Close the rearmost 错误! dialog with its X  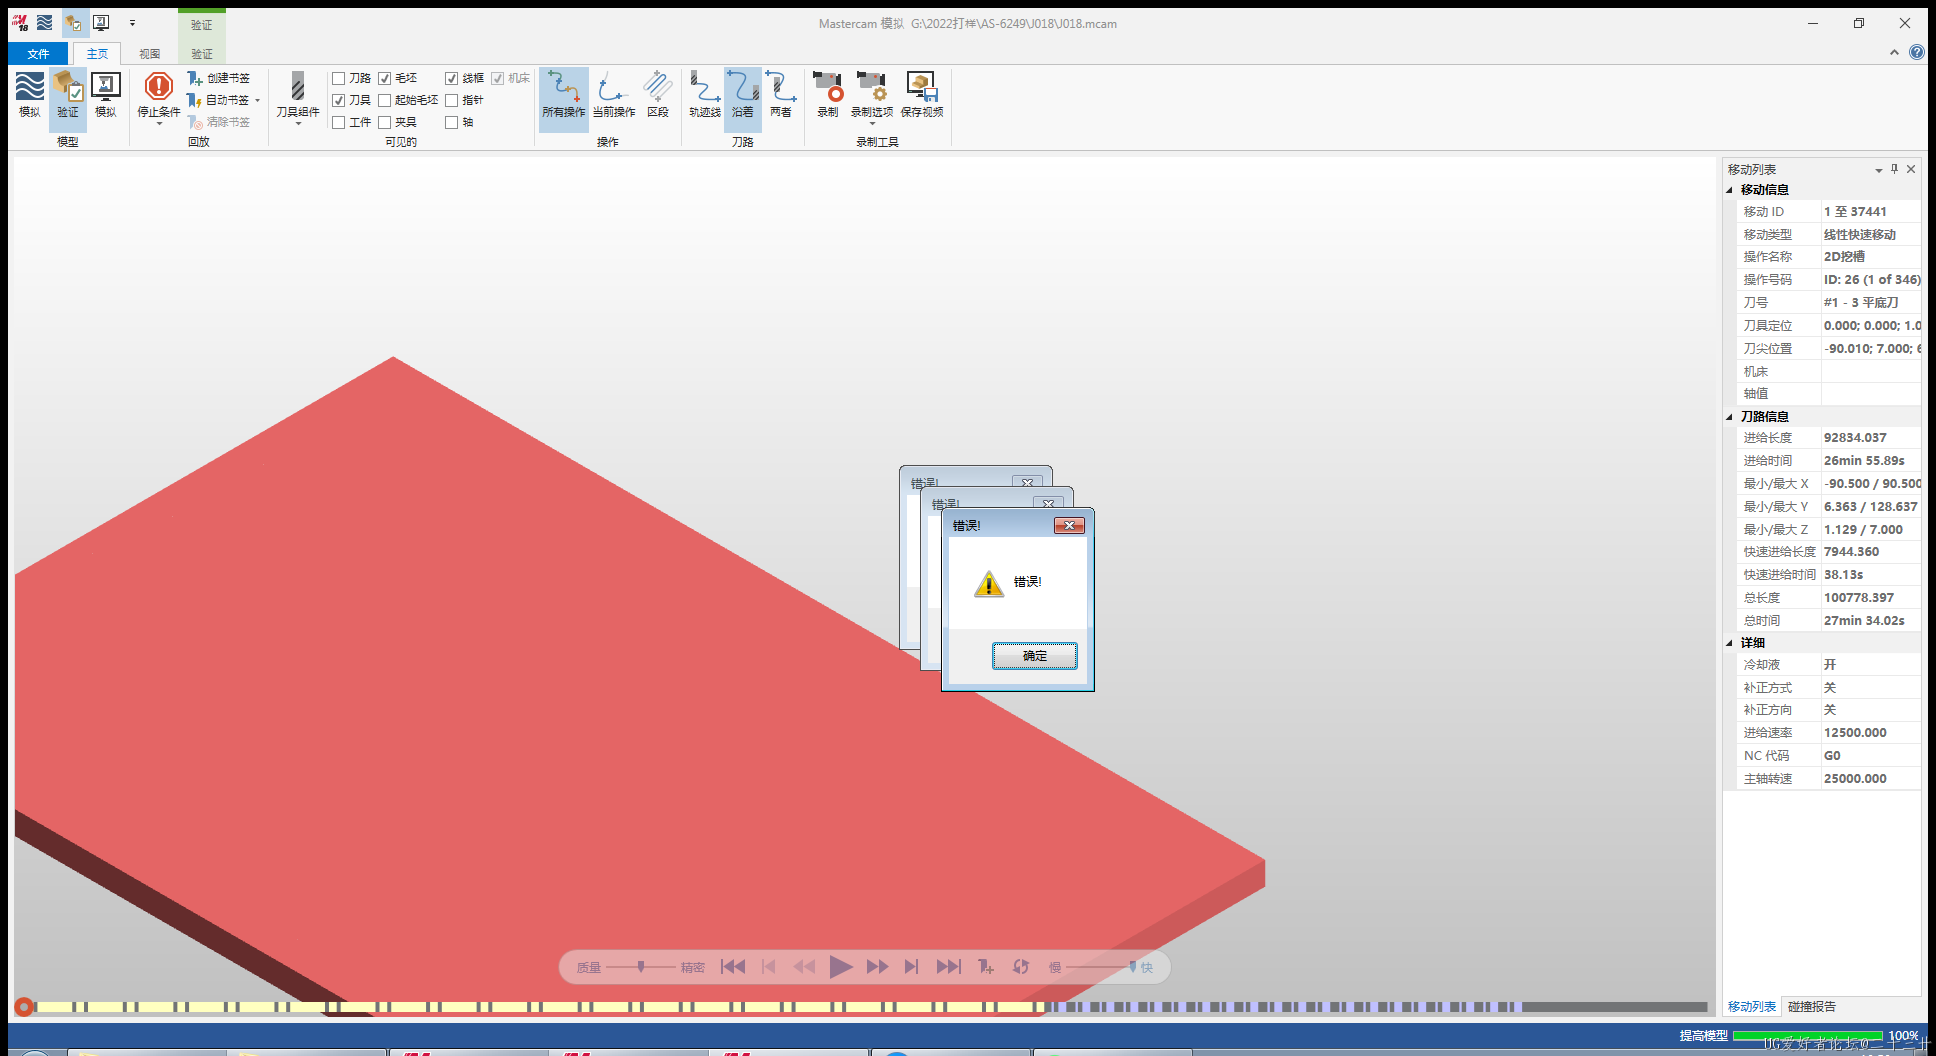1027,482
